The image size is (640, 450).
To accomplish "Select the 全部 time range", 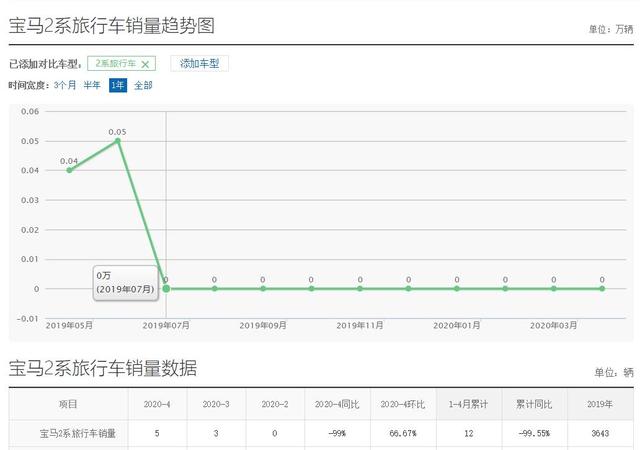I will point(143,85).
